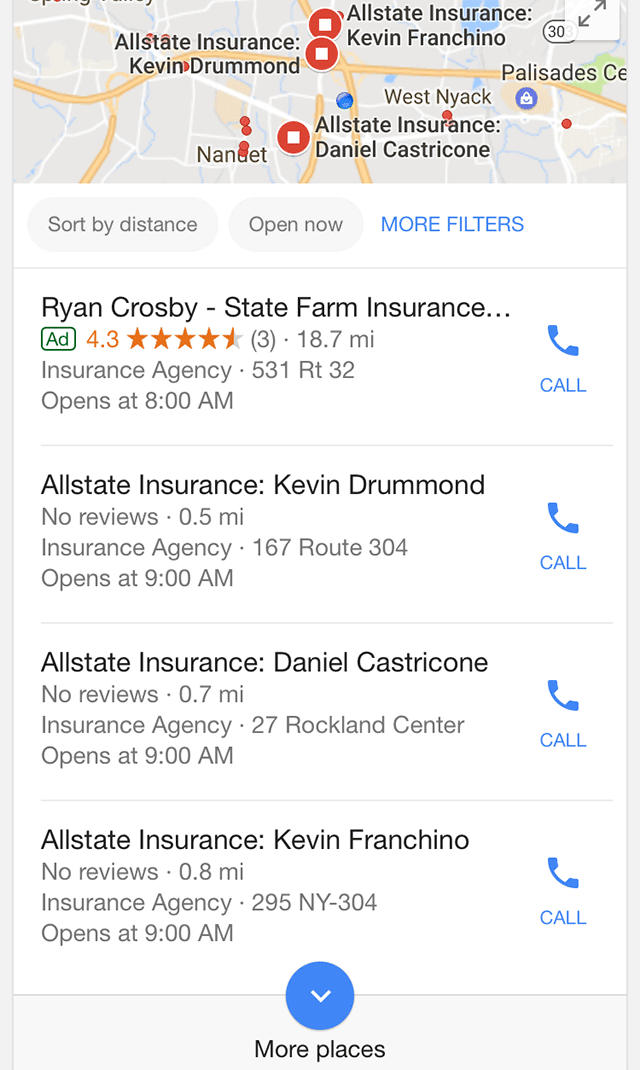The width and height of the screenshot is (640, 1070).
Task: Tap call icon for Daniel Castricone
Action: (563, 696)
